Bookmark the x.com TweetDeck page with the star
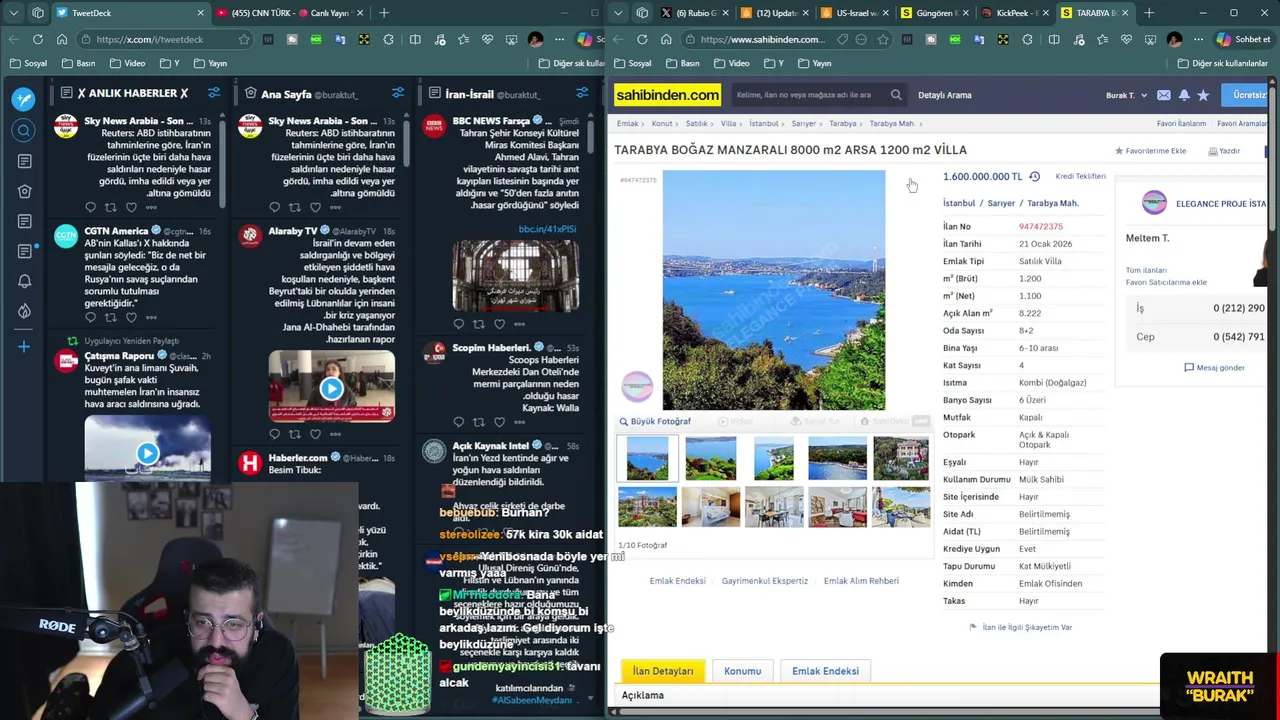The height and width of the screenshot is (720, 1280). coord(243,39)
